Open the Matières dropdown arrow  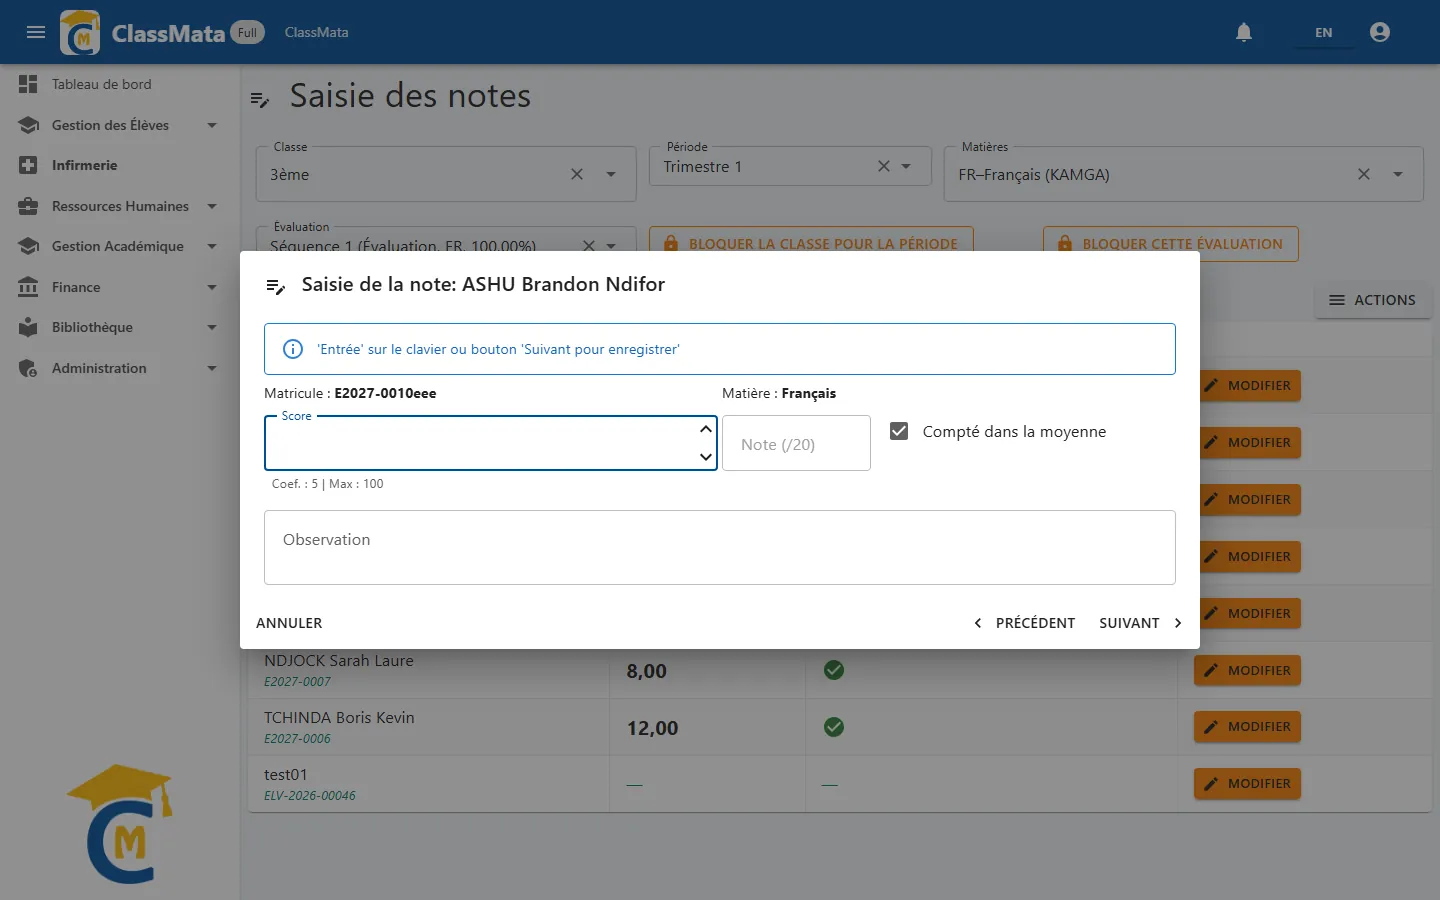coord(1398,174)
